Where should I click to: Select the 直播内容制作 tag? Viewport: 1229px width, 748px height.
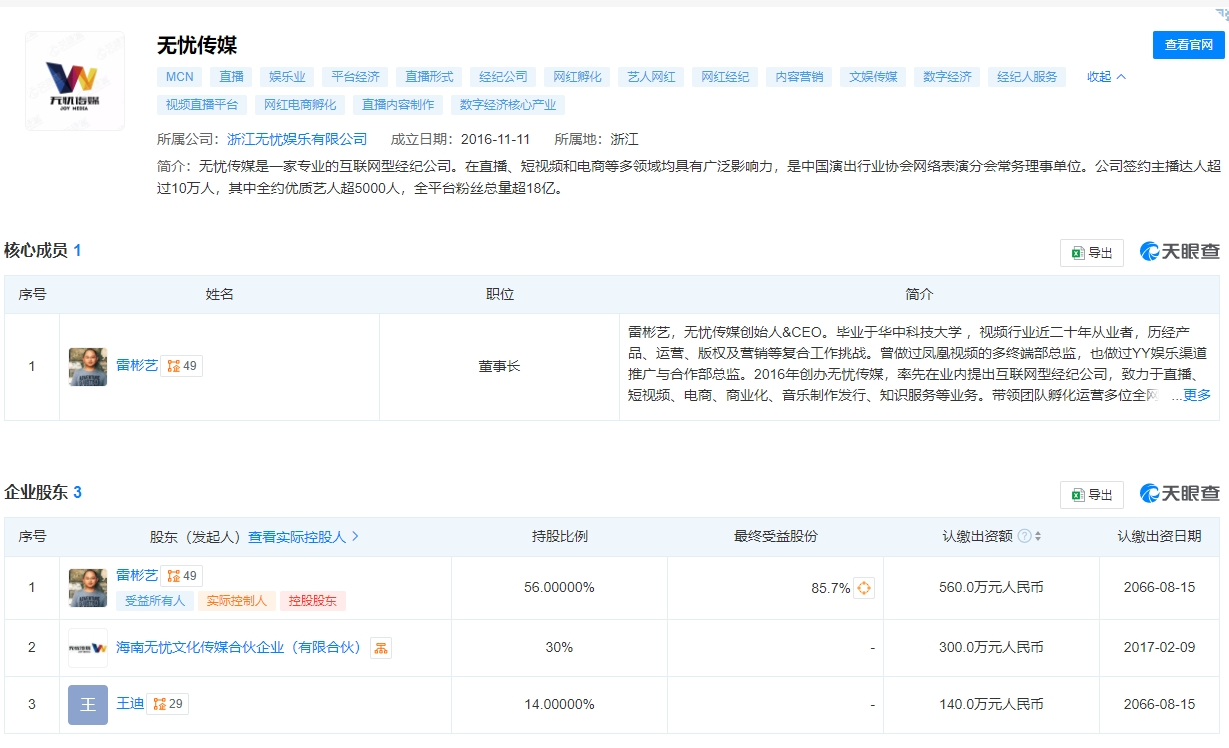pyautogui.click(x=398, y=105)
